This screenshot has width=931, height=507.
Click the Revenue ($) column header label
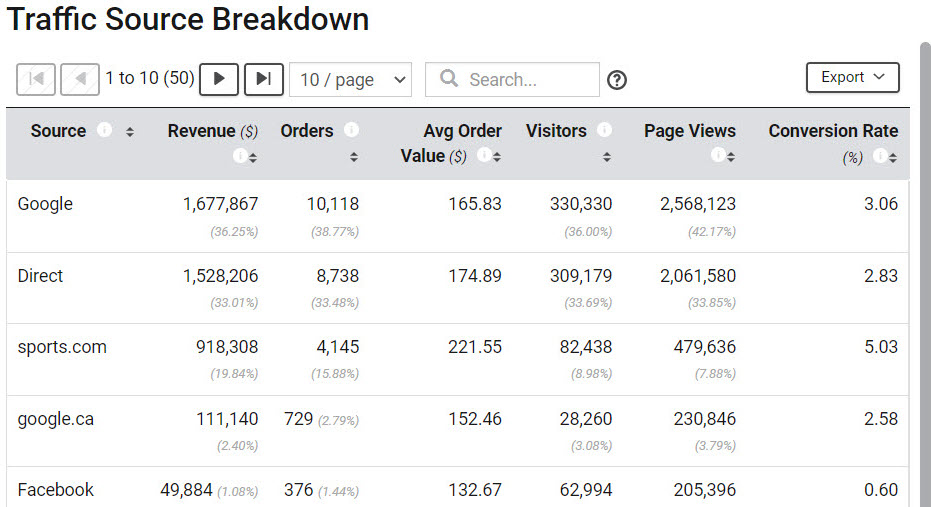(213, 131)
